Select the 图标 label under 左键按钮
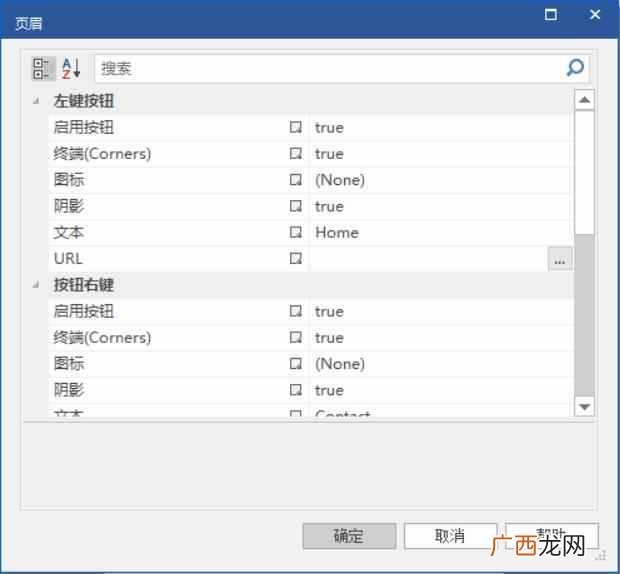This screenshot has height=574, width=620. click(69, 180)
